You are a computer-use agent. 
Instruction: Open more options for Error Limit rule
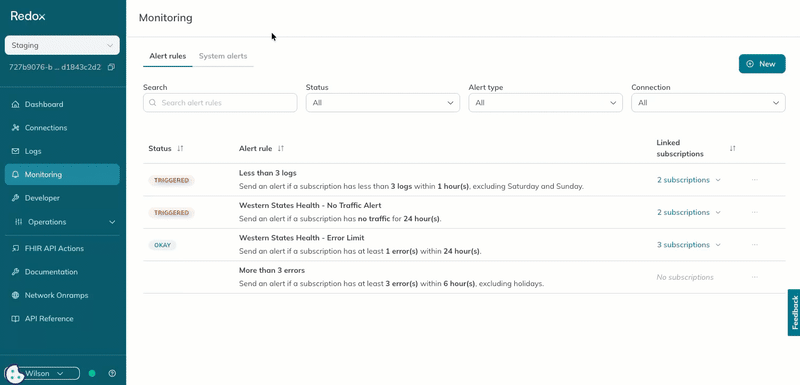click(755, 245)
